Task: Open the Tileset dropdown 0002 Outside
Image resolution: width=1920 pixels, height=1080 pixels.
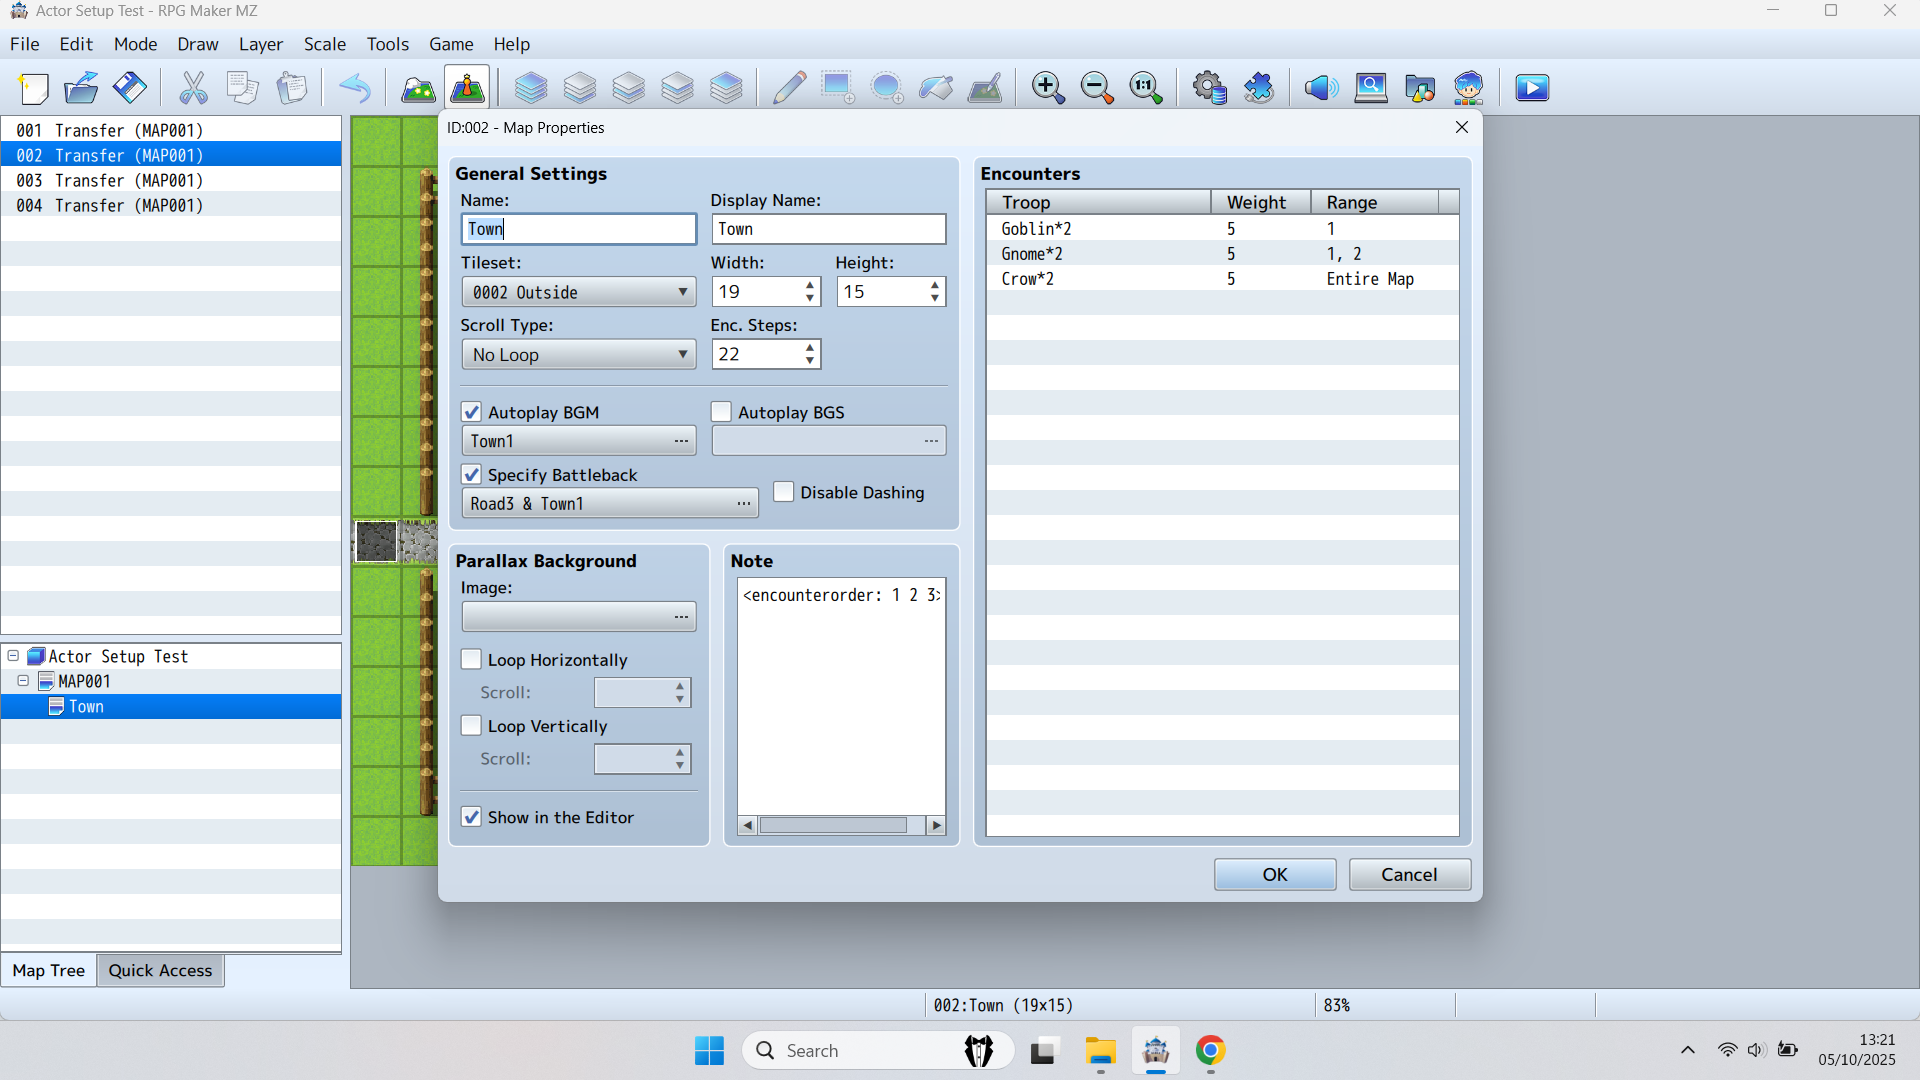Action: click(x=579, y=292)
